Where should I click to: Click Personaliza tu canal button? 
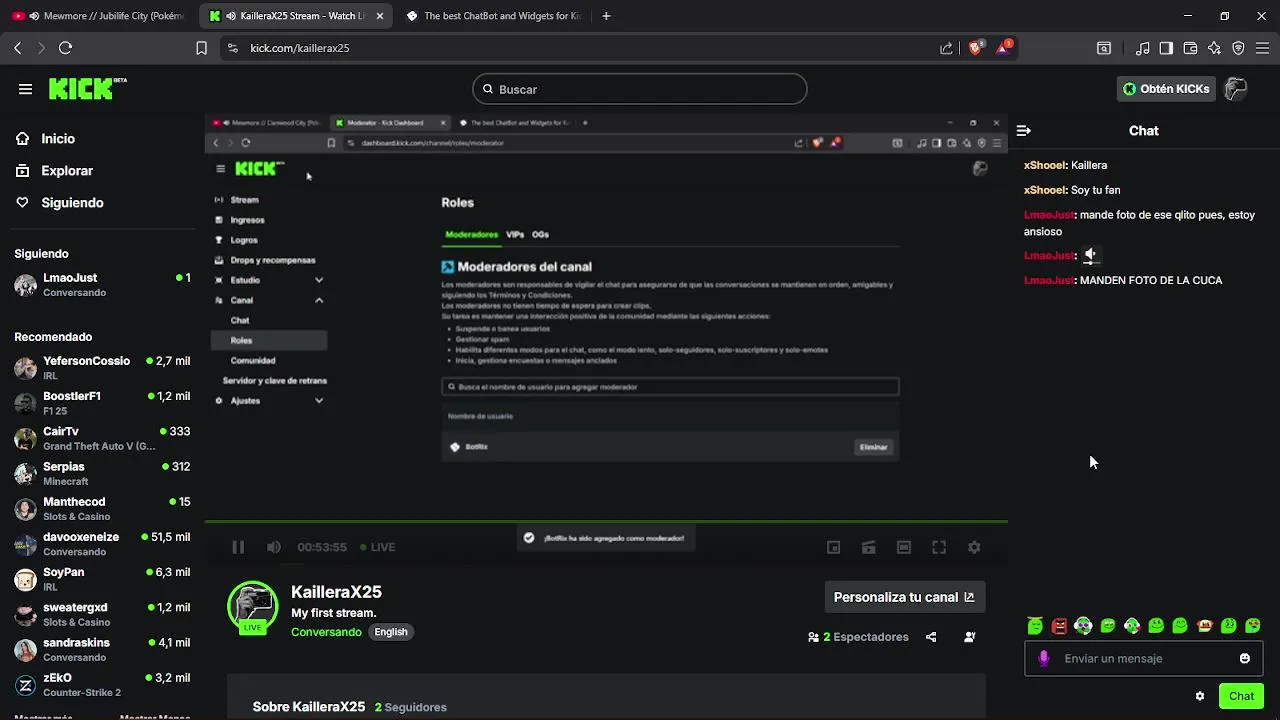coord(904,597)
